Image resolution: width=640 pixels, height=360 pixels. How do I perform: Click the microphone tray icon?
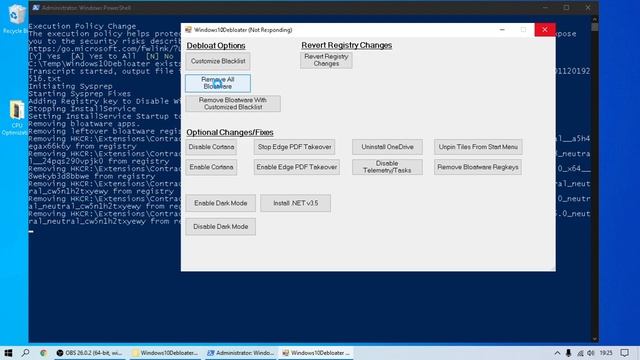[x=569, y=353]
